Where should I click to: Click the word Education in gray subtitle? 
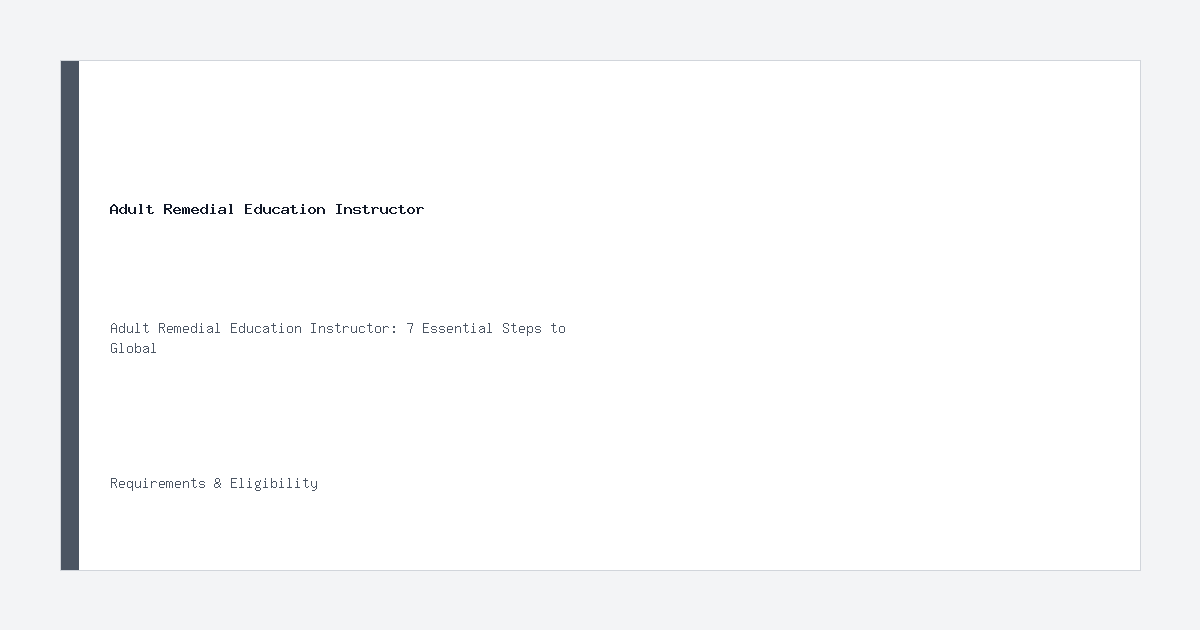pos(266,328)
